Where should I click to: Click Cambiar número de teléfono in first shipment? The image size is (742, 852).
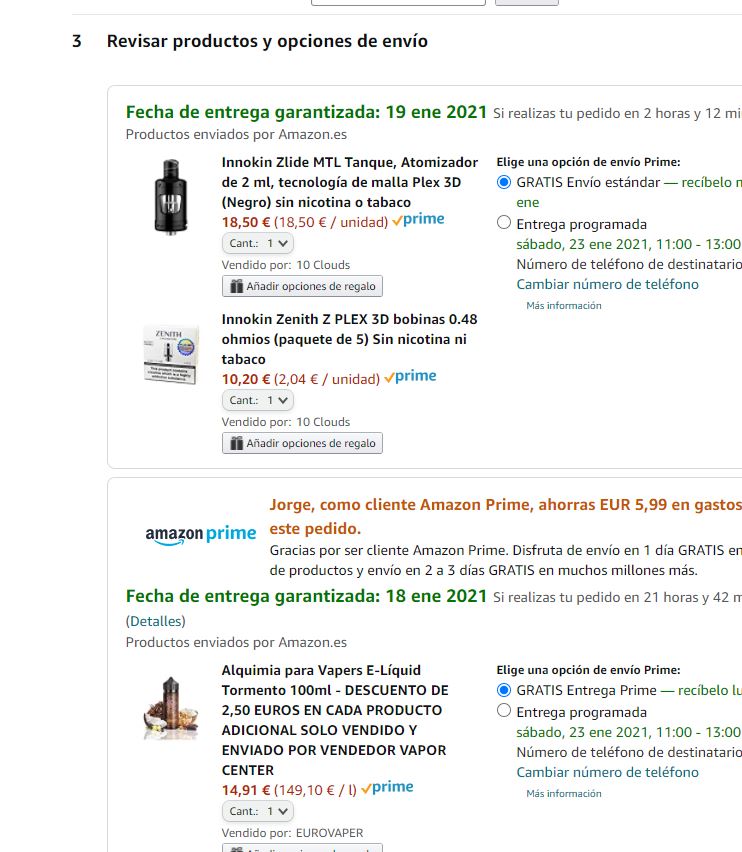point(607,284)
